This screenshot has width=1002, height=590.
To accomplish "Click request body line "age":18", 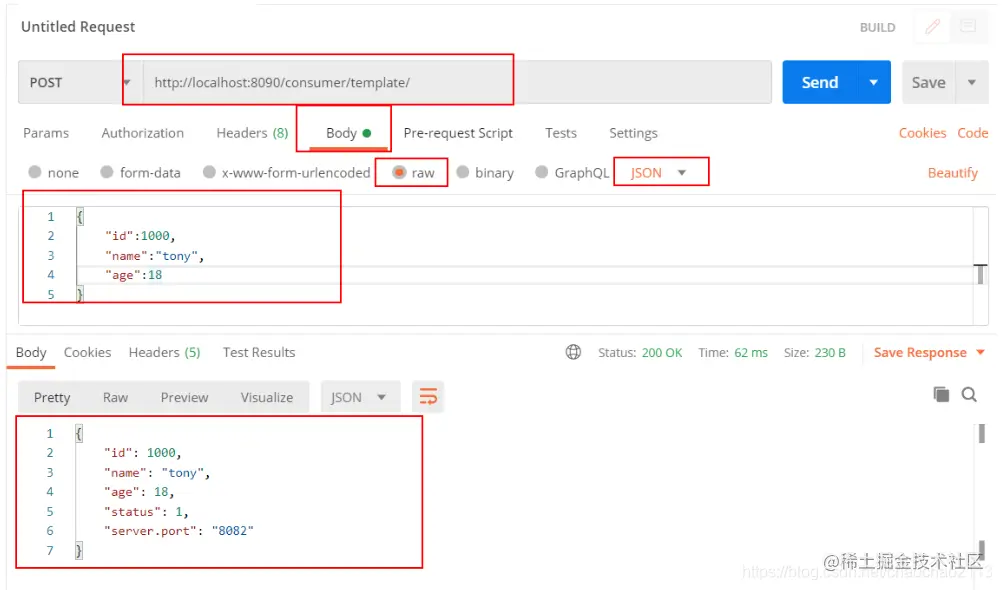I will tap(134, 275).
